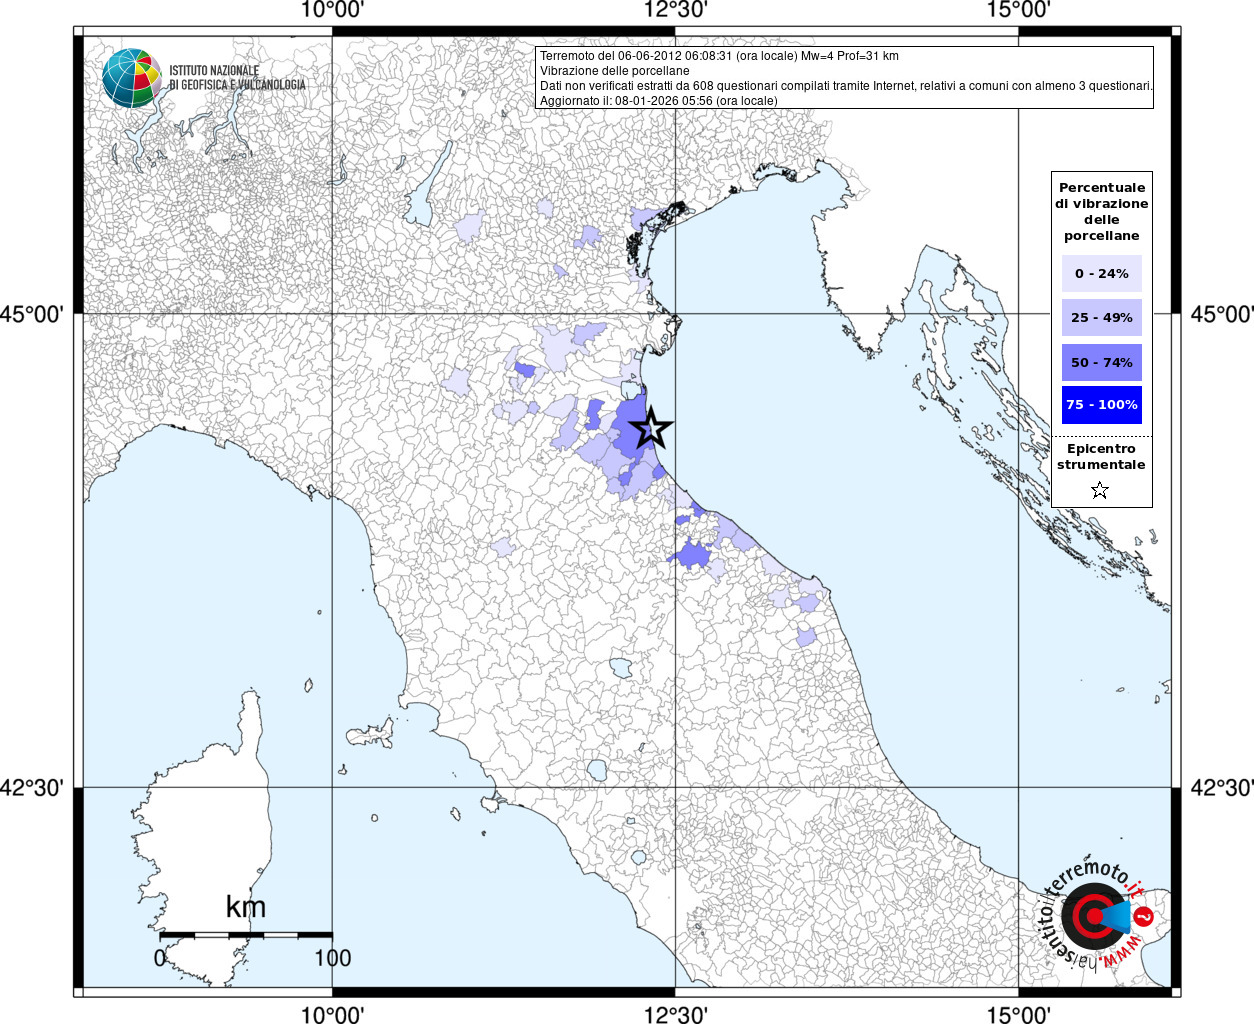The height and width of the screenshot is (1024, 1254).
Task: Click the scale bar '0' value
Action: click(160, 958)
